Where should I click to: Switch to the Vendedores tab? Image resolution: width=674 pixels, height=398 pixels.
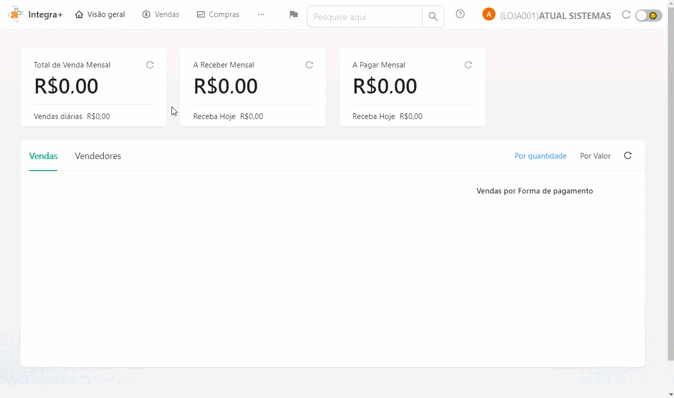point(98,156)
